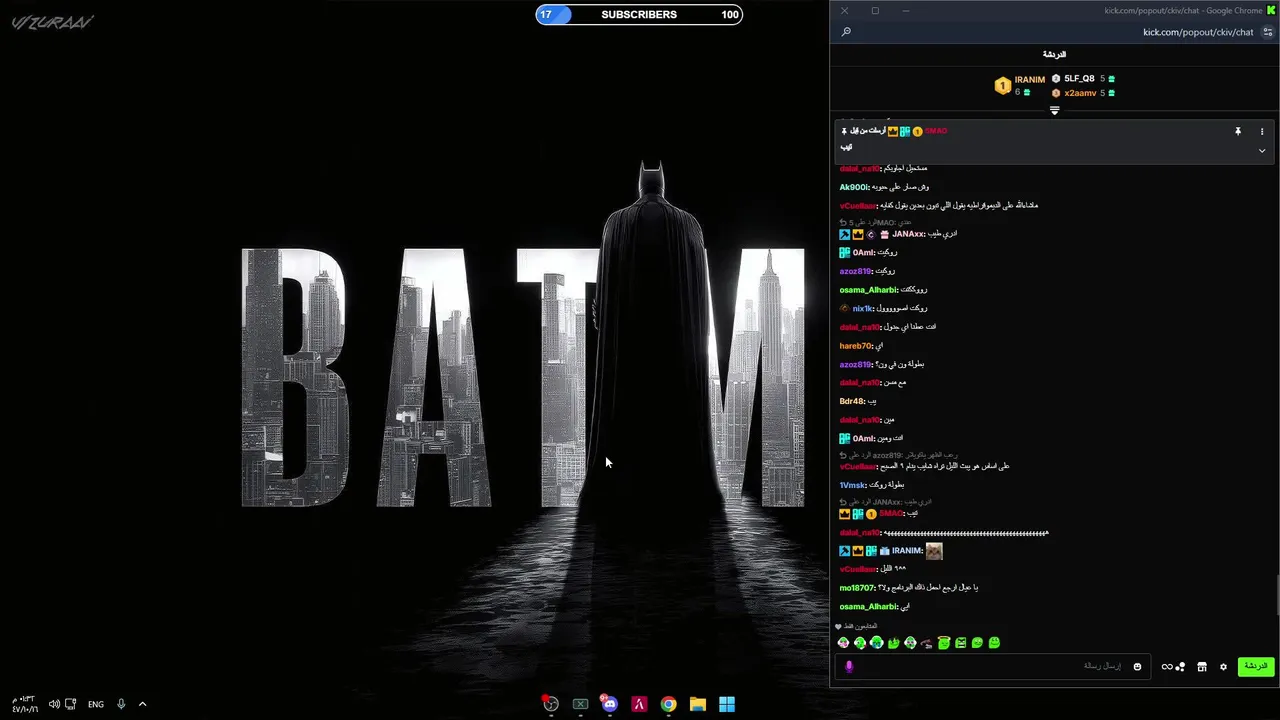Click the first emote in quick emote row
The height and width of the screenshot is (720, 1280).
[843, 643]
